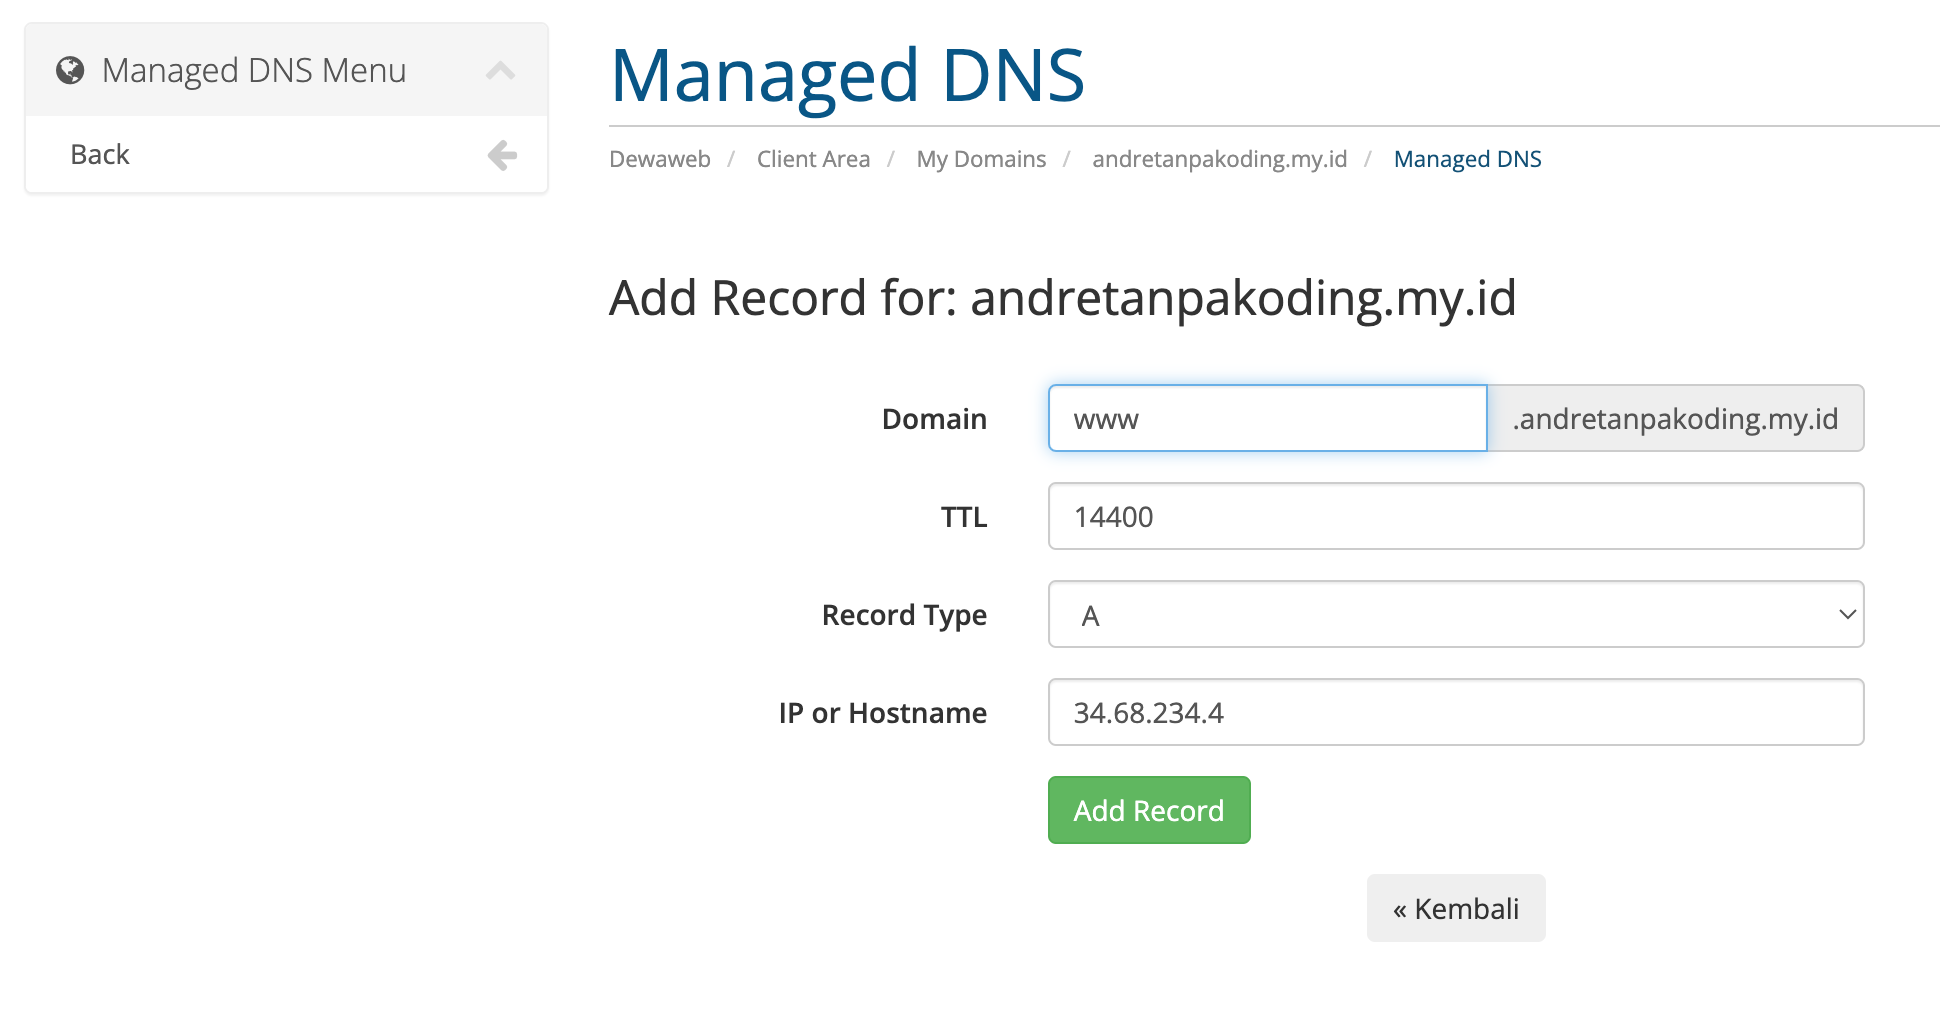Collapse the Managed DNS Menu panel with chevron
Screen dimensions: 1940x1010
pyautogui.click(x=501, y=70)
